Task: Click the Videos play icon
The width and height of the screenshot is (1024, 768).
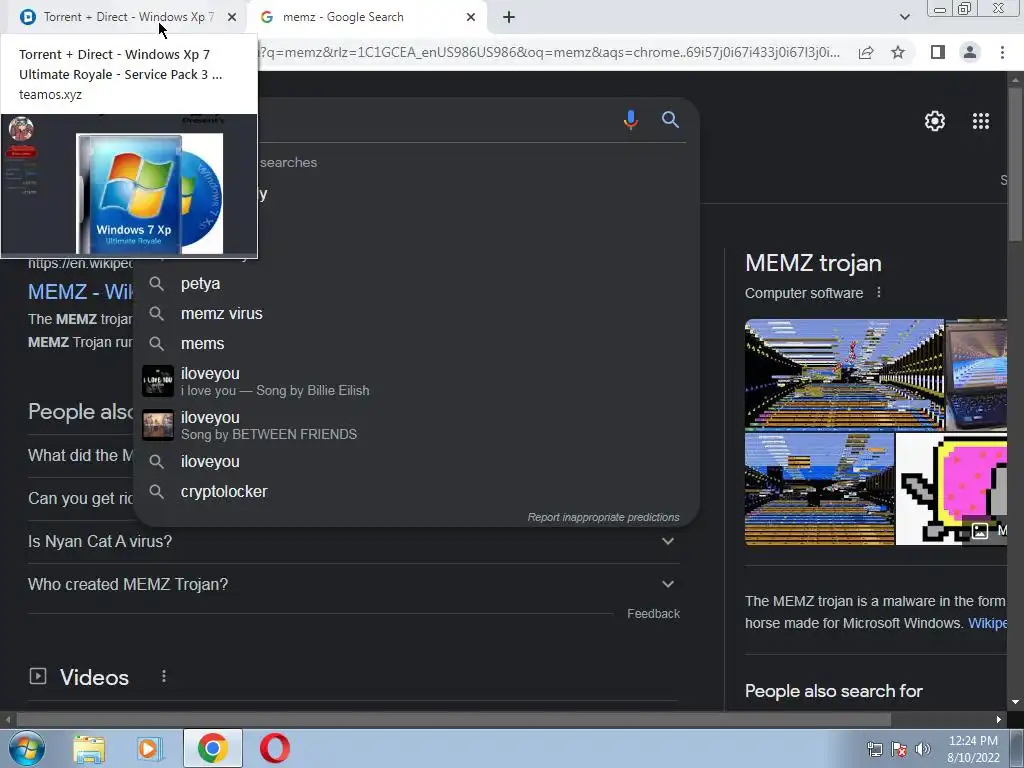Action: [38, 676]
